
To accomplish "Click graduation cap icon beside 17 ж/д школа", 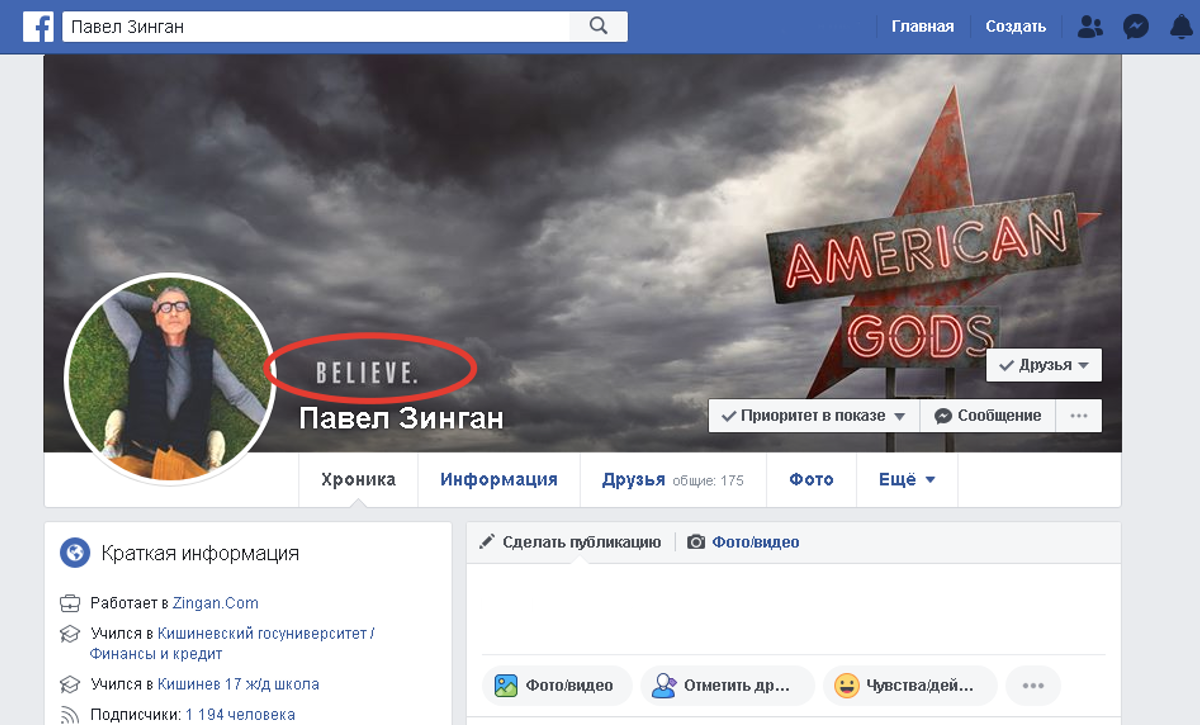I will pyautogui.click(x=70, y=685).
